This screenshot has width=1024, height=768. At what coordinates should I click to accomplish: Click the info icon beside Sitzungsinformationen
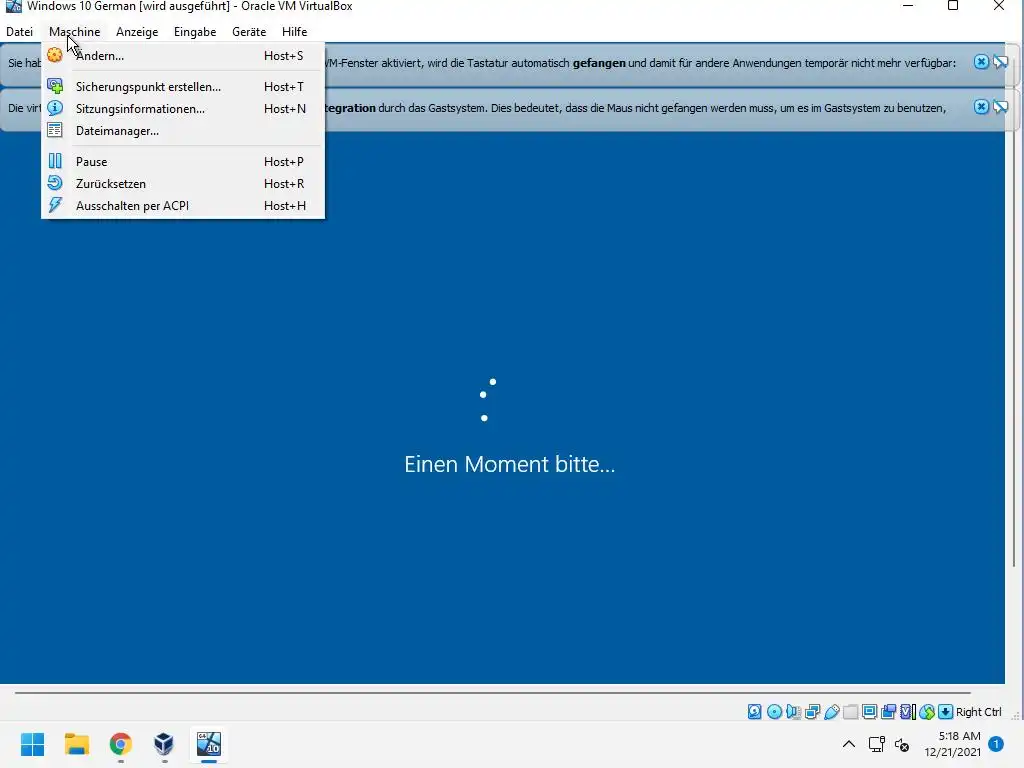click(55, 108)
